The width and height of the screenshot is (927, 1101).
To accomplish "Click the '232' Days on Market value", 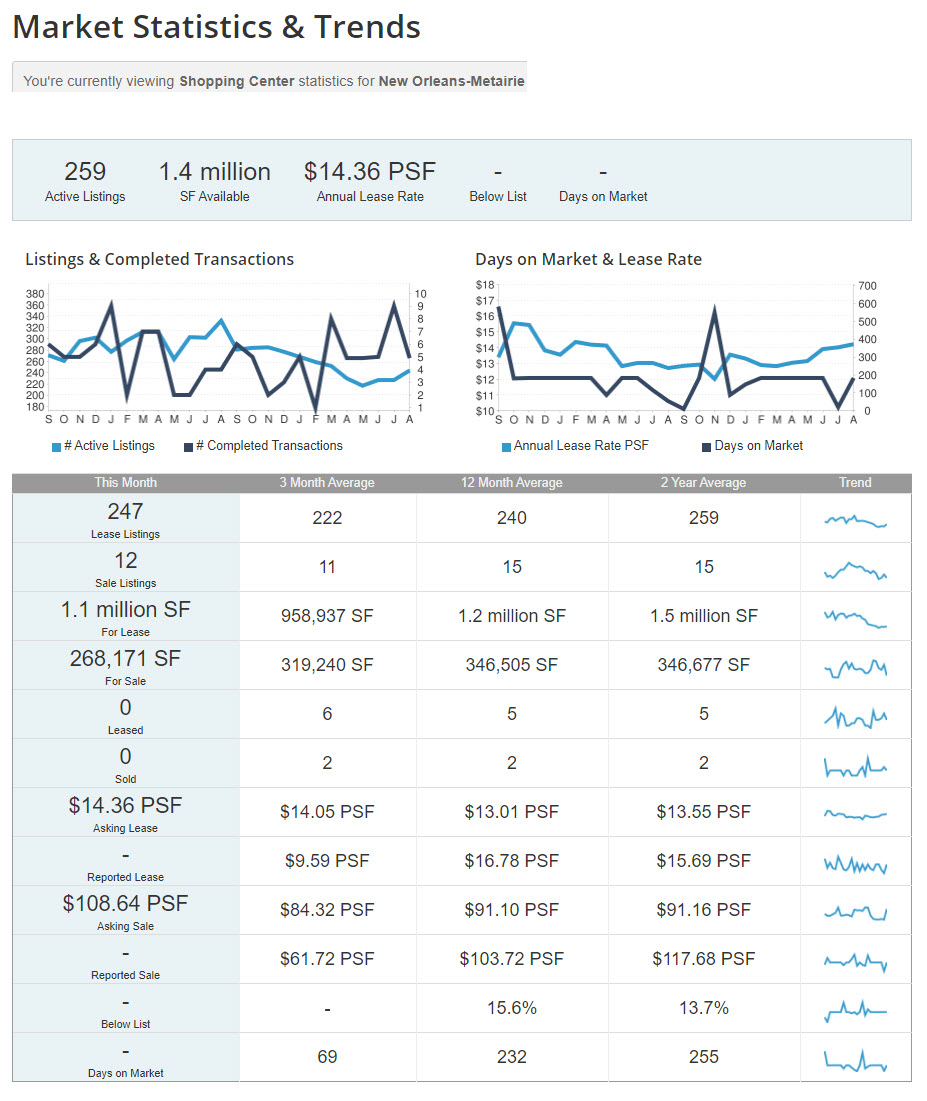I will tap(512, 1057).
